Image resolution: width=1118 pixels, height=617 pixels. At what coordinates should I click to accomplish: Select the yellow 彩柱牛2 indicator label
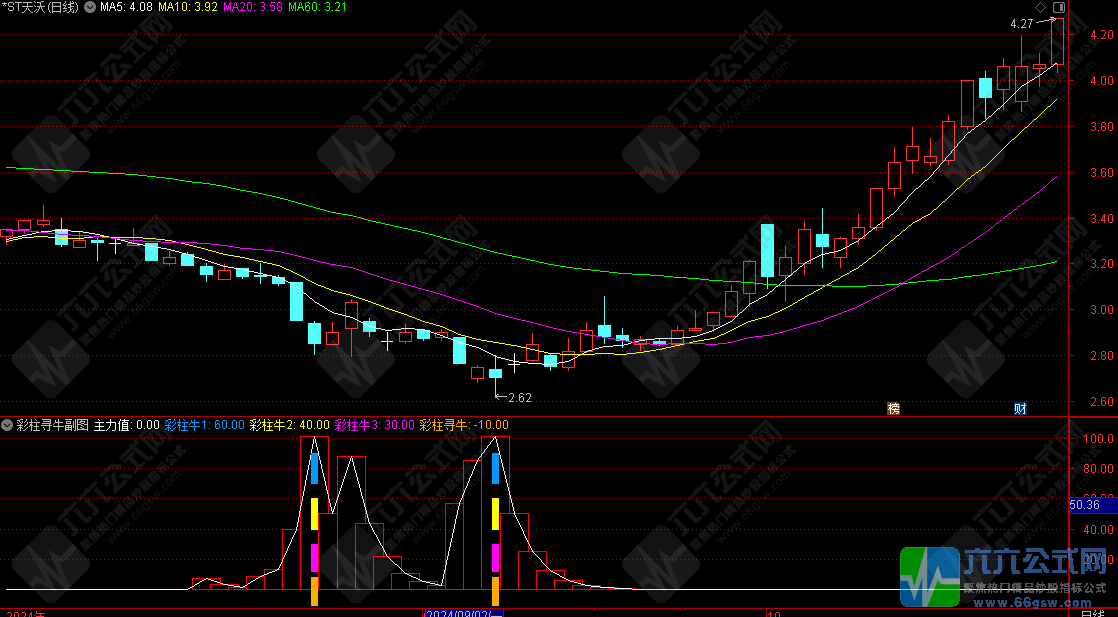(x=290, y=425)
